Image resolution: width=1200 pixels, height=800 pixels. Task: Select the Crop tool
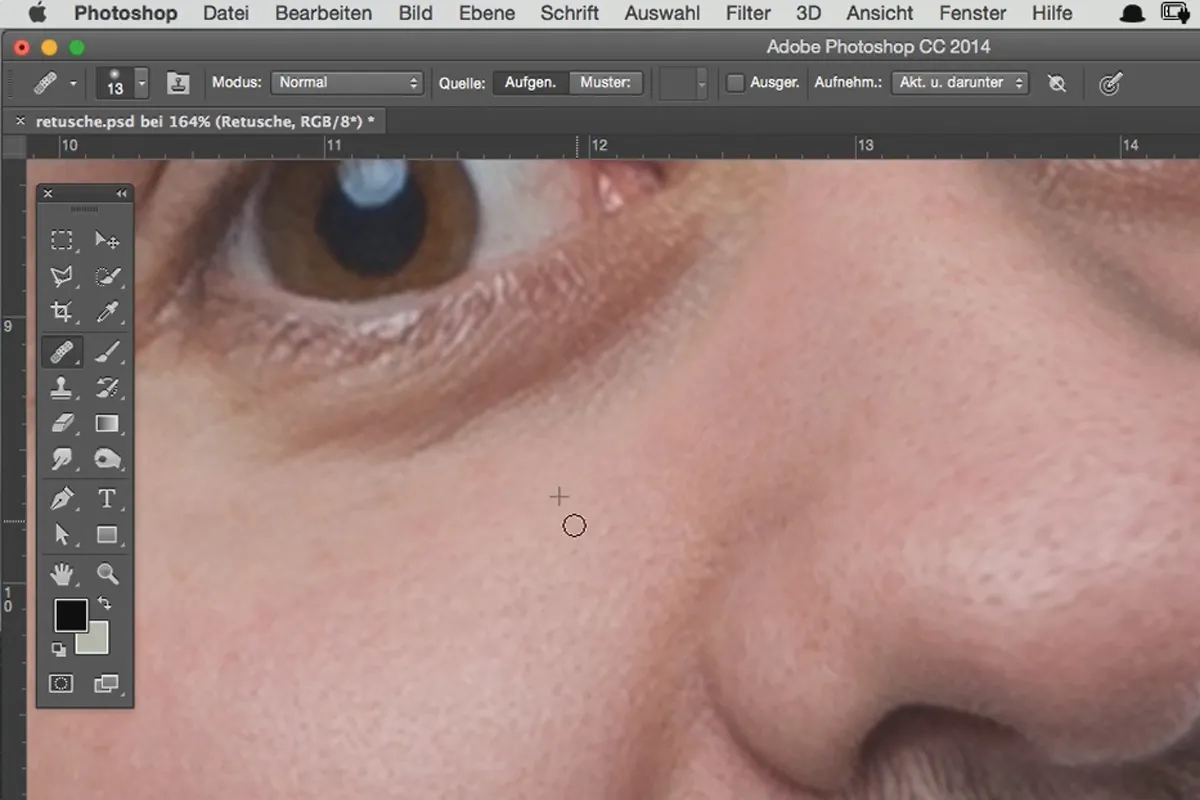click(x=62, y=313)
